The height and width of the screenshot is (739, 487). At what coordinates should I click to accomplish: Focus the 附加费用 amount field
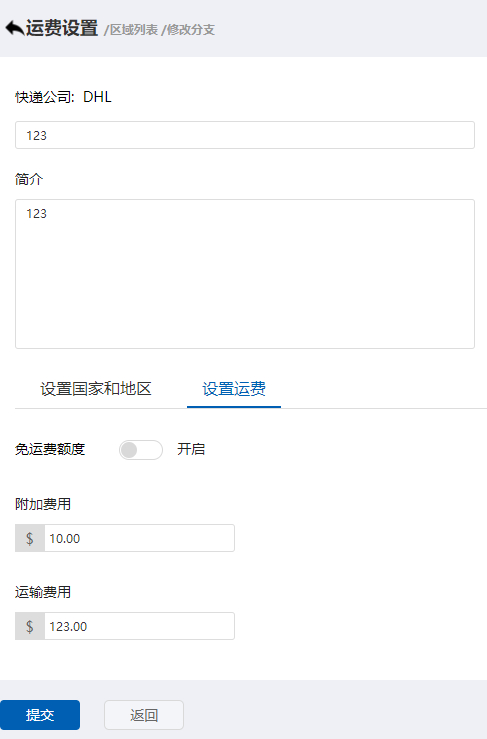(140, 538)
